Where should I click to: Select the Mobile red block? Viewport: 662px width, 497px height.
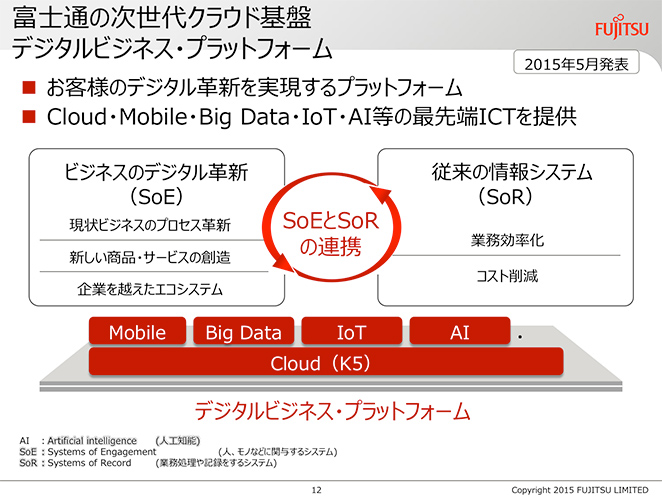pos(137,332)
